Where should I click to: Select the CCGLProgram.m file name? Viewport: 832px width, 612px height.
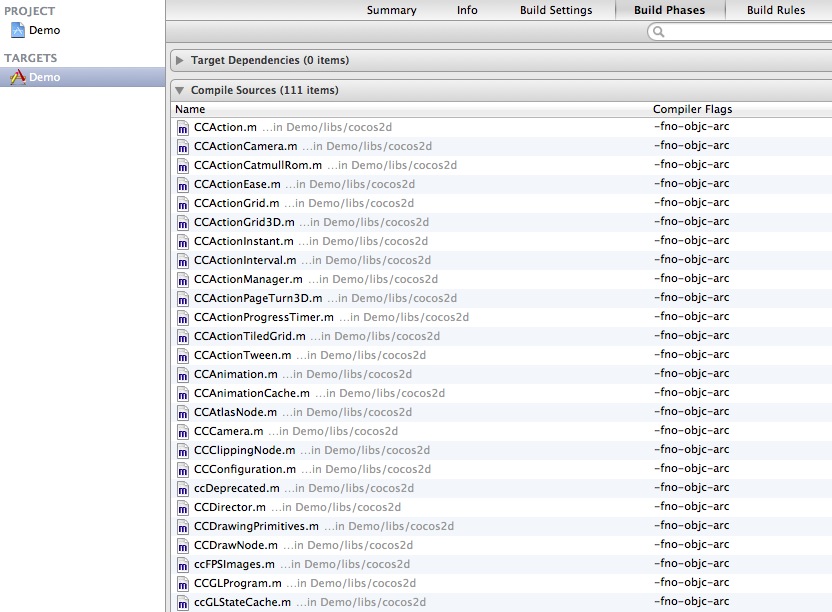(238, 583)
